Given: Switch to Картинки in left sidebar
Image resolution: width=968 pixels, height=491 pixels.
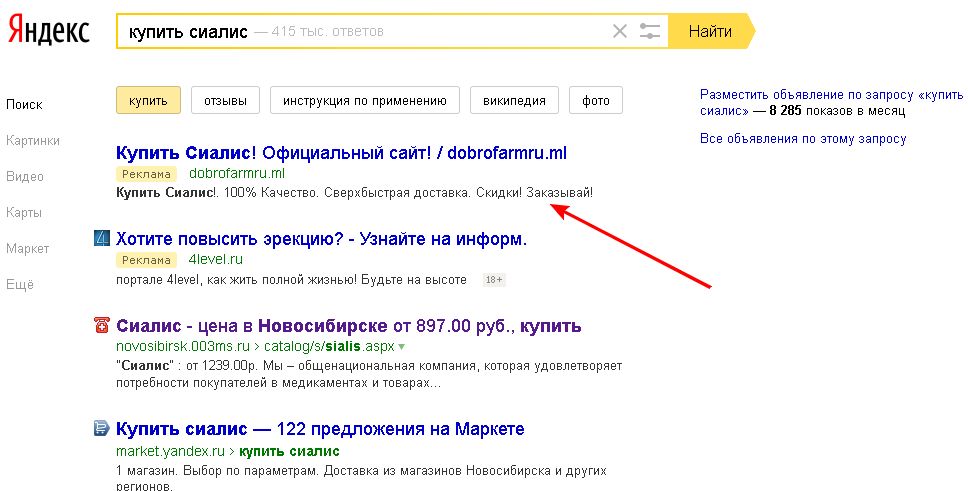Looking at the screenshot, I should pyautogui.click(x=33, y=141).
